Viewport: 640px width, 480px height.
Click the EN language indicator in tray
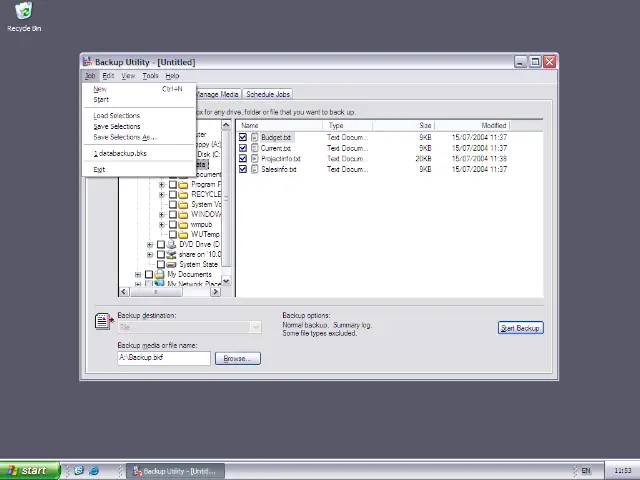tap(586, 471)
